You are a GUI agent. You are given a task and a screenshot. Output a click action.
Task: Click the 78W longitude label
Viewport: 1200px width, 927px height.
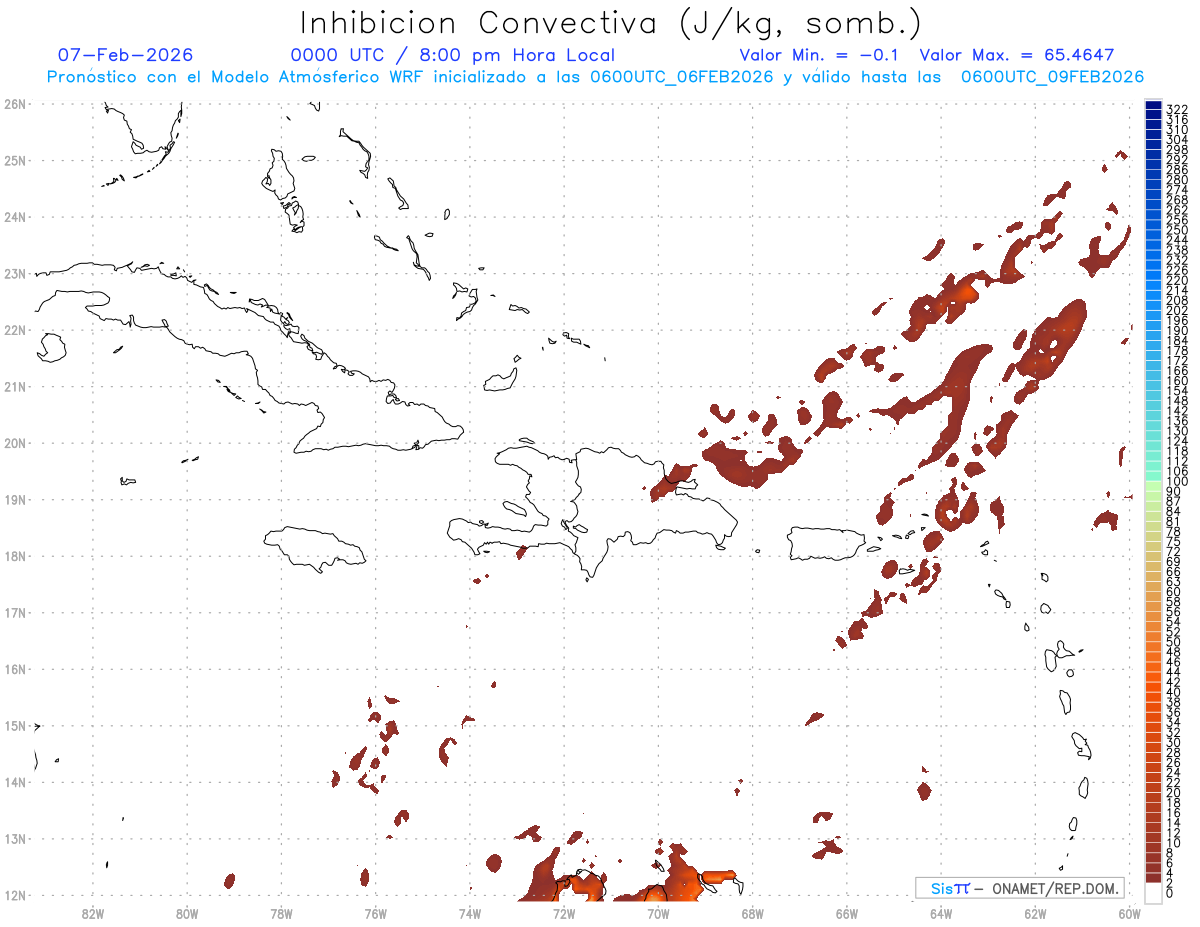click(x=281, y=913)
